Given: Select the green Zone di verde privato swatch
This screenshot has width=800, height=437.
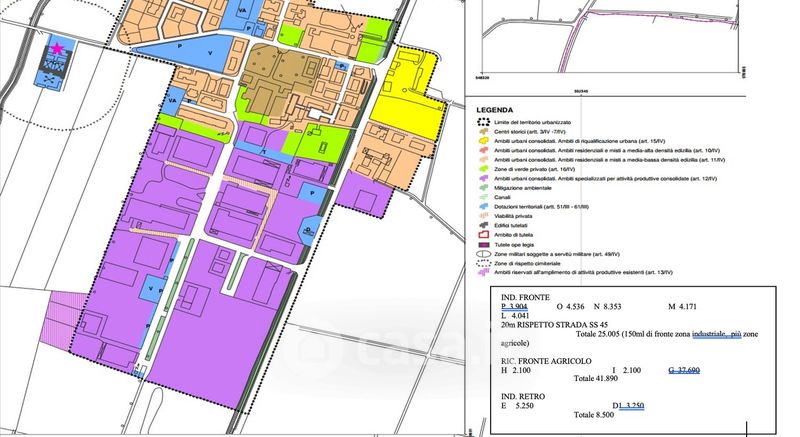Looking at the screenshot, I should (x=482, y=169).
